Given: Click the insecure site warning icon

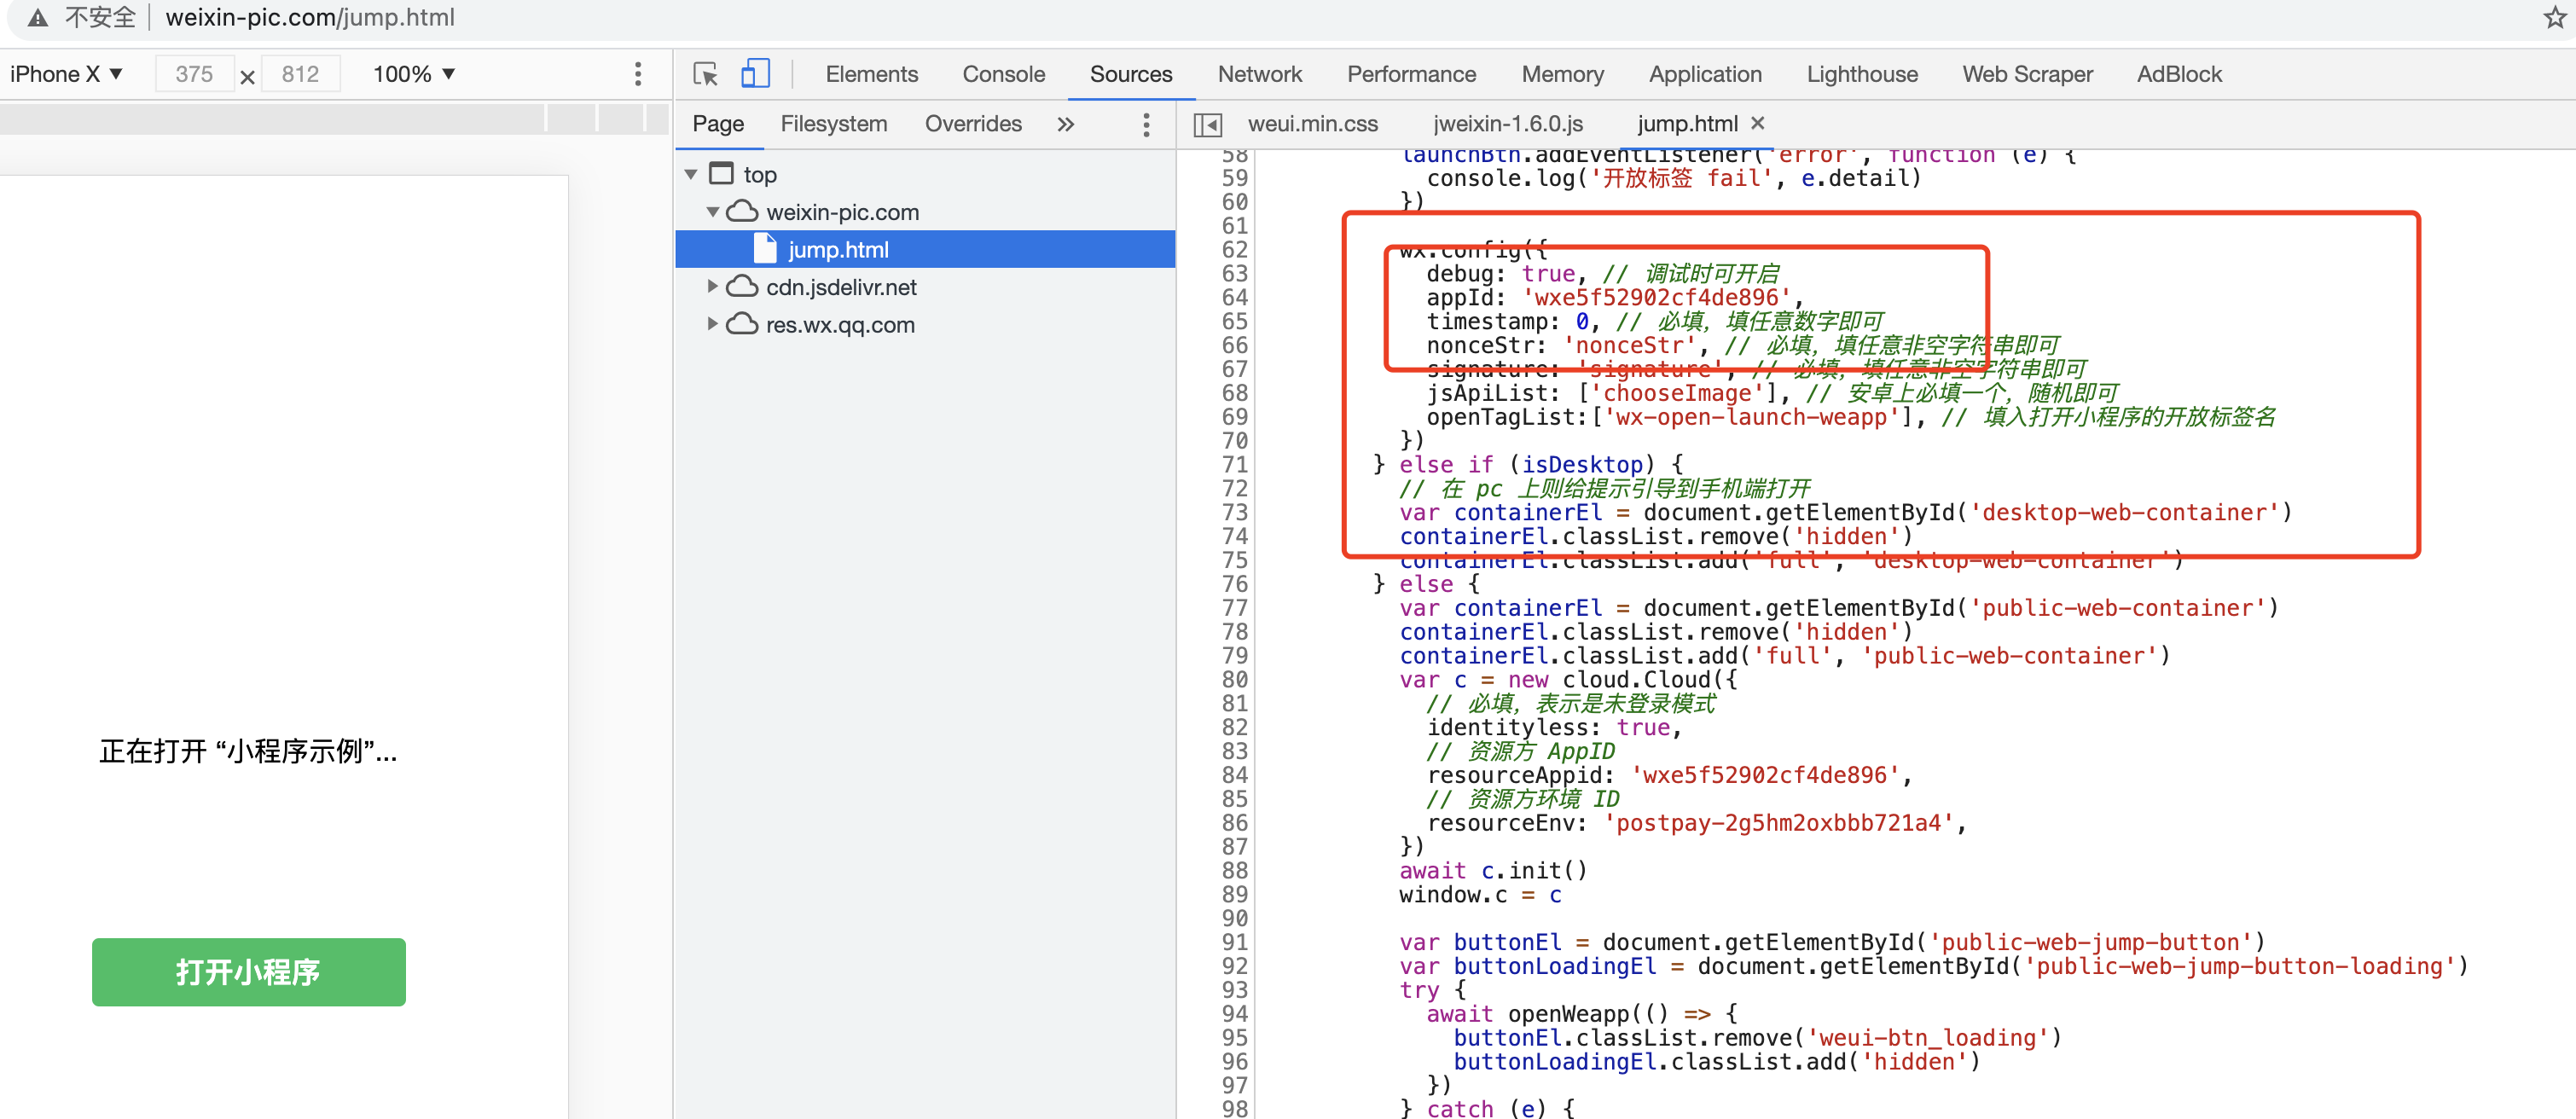Looking at the screenshot, I should 37,17.
